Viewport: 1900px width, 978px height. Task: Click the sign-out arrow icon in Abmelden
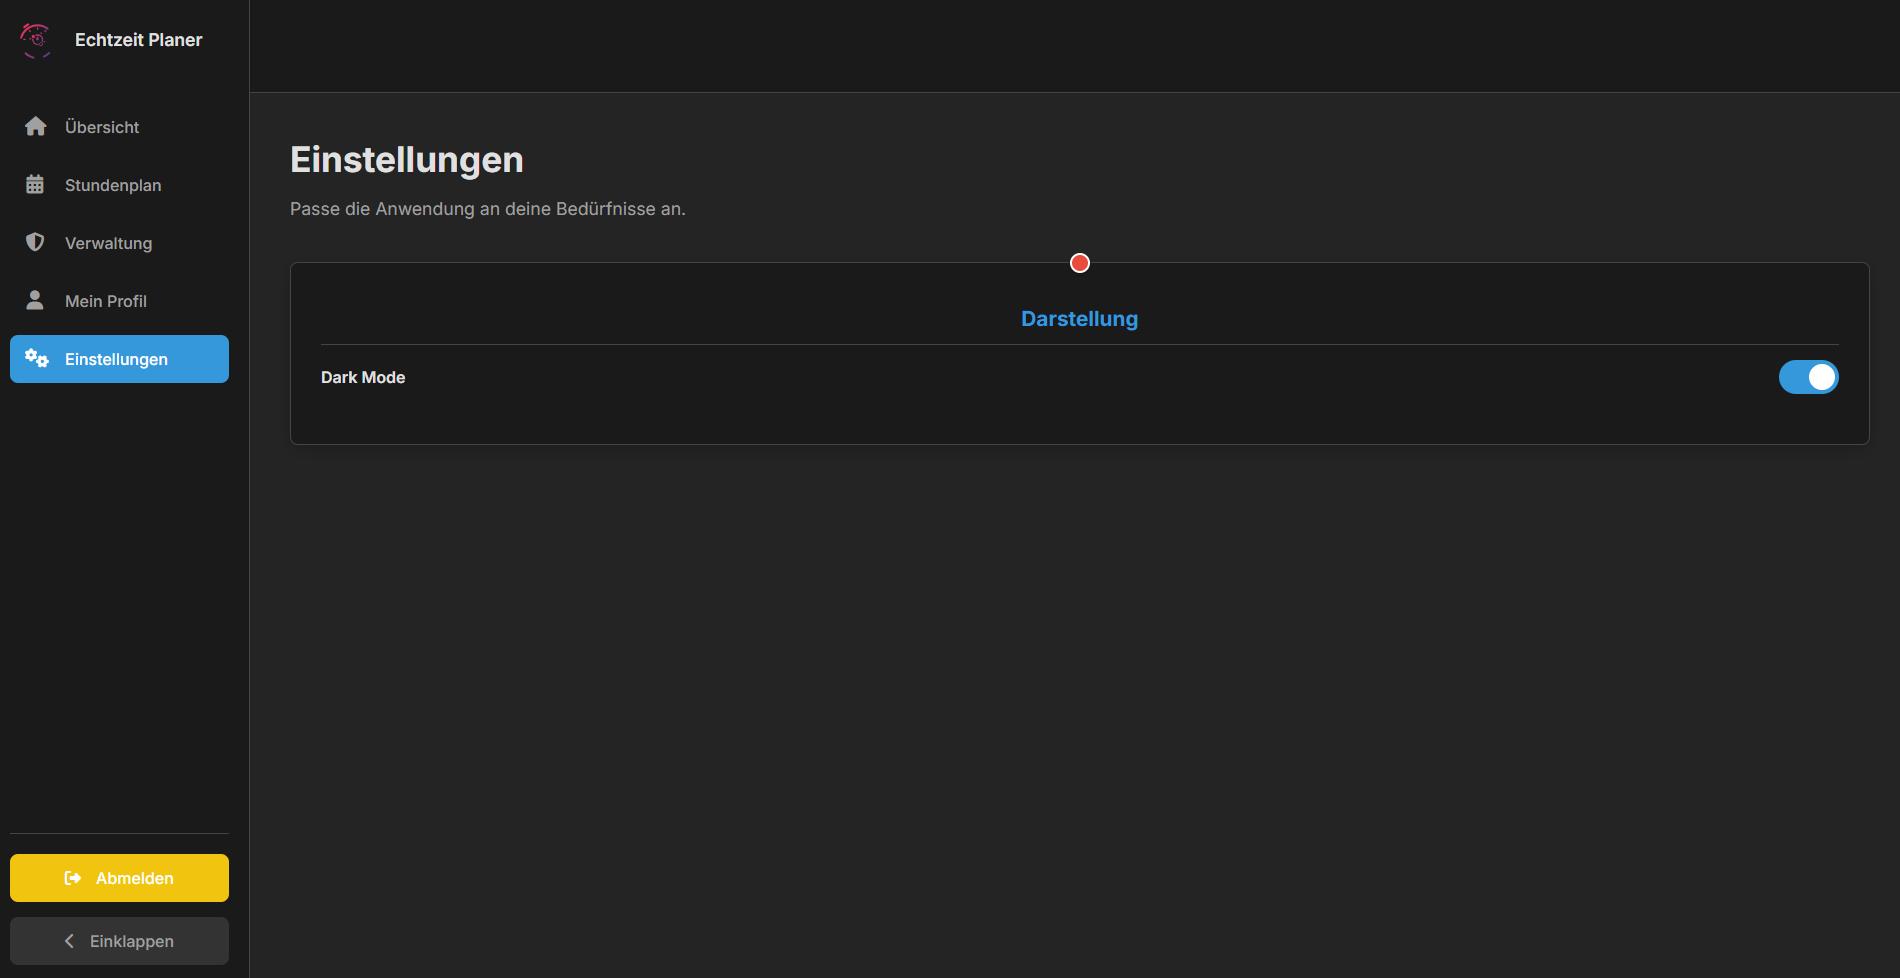73,878
